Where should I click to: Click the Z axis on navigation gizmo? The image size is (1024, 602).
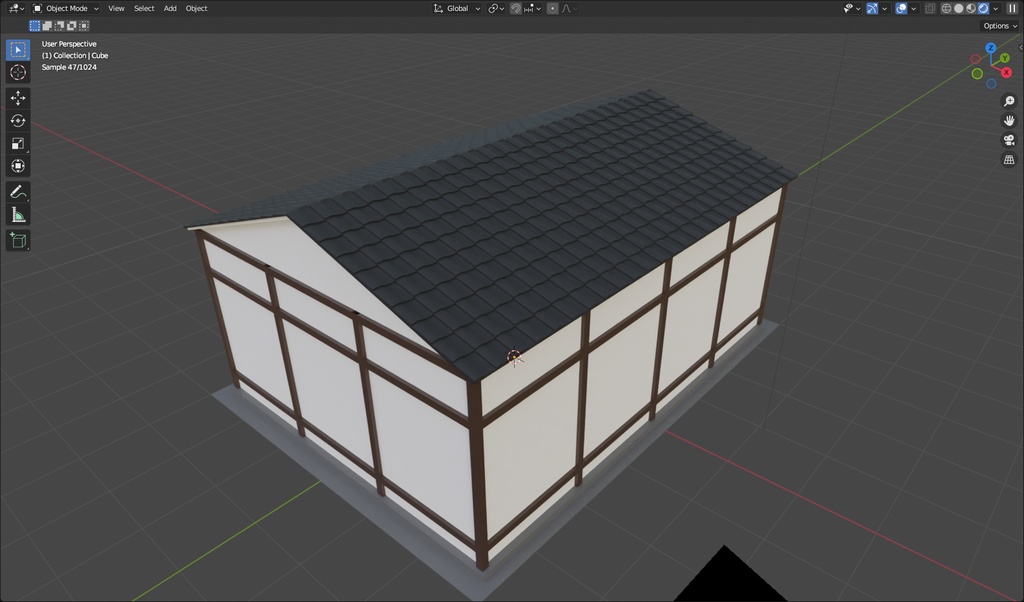(x=991, y=48)
